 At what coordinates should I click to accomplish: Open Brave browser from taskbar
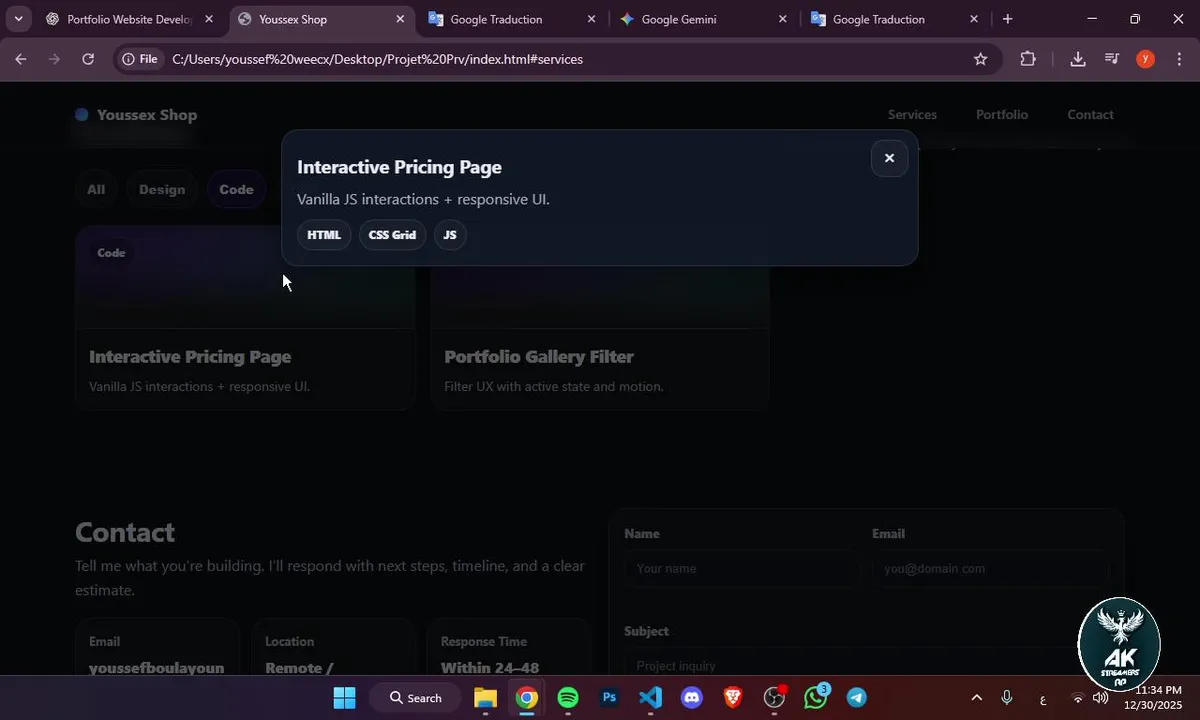(x=733, y=698)
